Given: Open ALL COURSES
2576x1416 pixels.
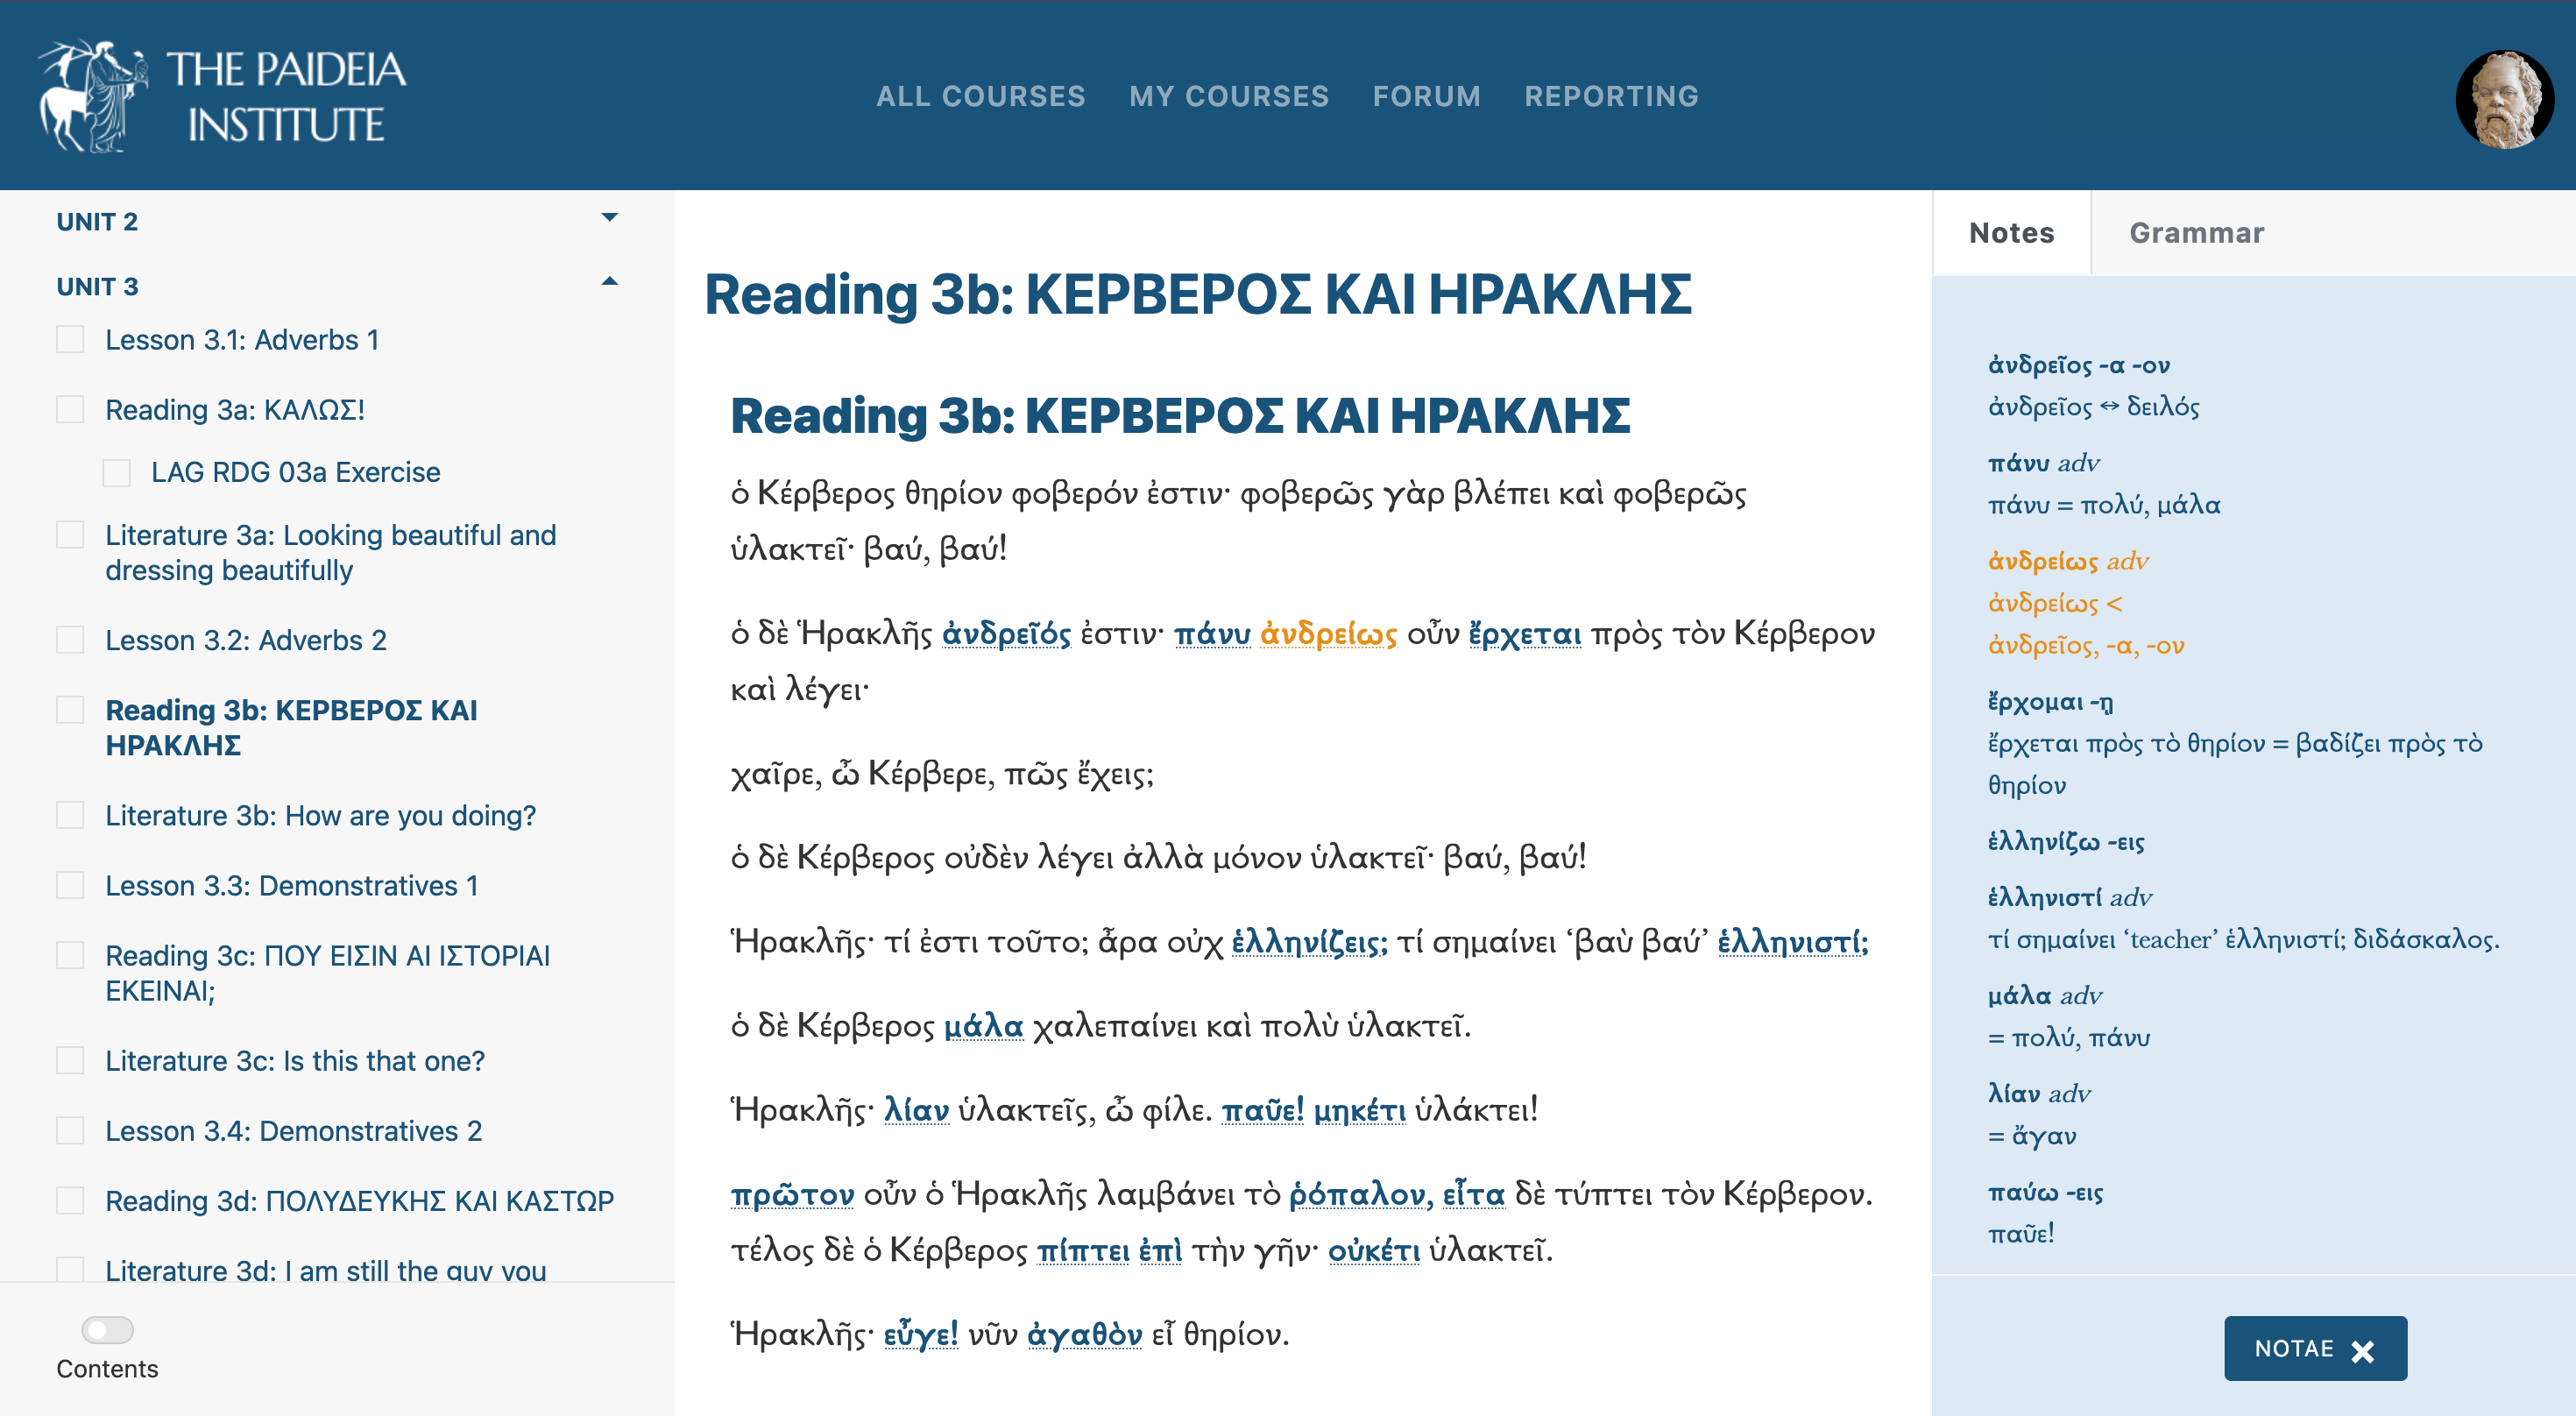Looking at the screenshot, I should 982,96.
